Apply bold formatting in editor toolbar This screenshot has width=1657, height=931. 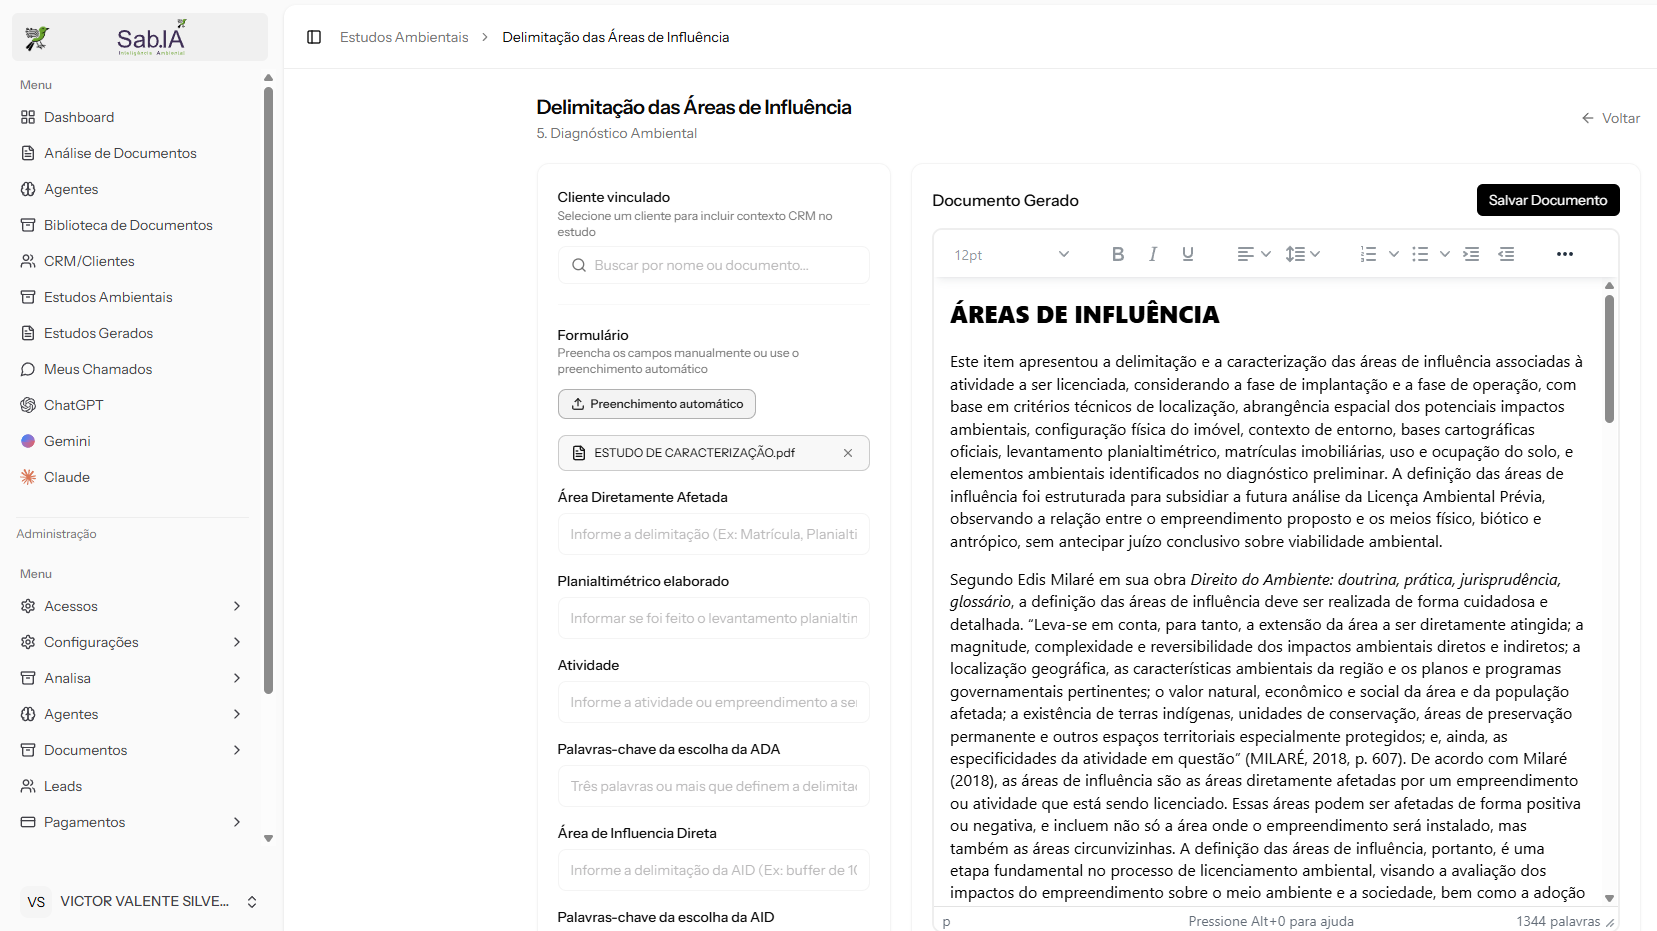click(x=1118, y=254)
